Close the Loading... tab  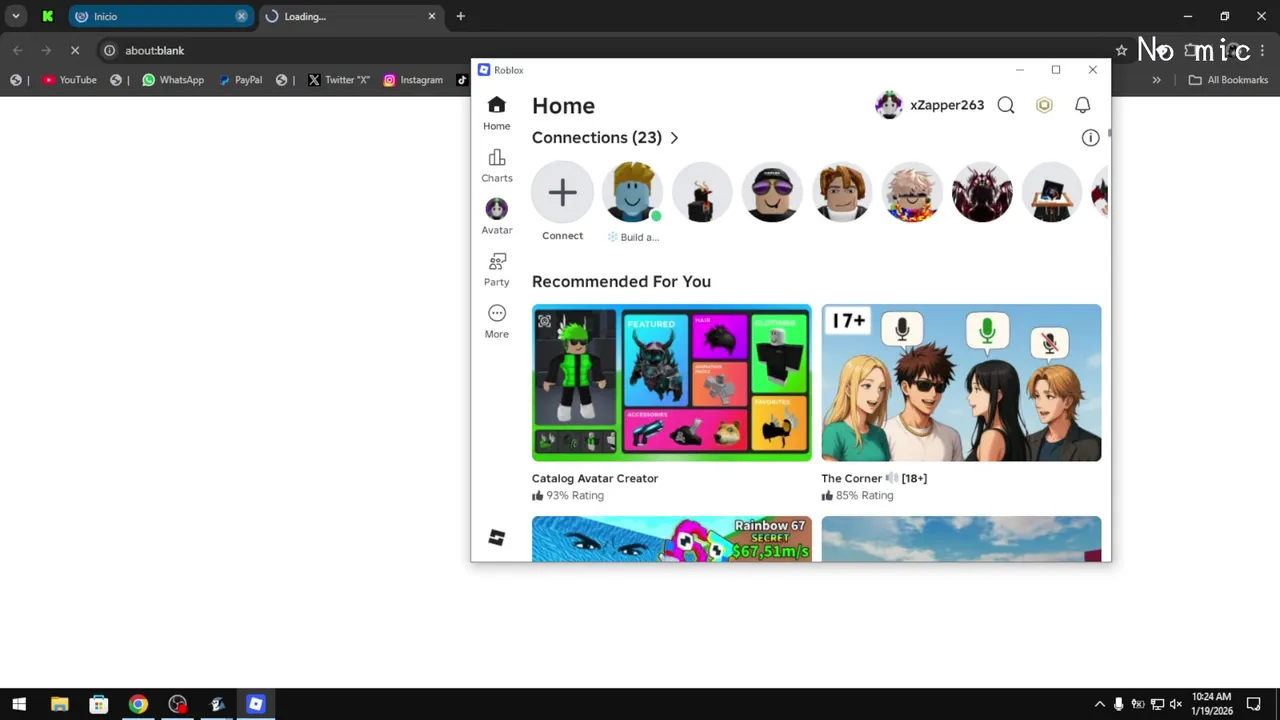(x=432, y=16)
